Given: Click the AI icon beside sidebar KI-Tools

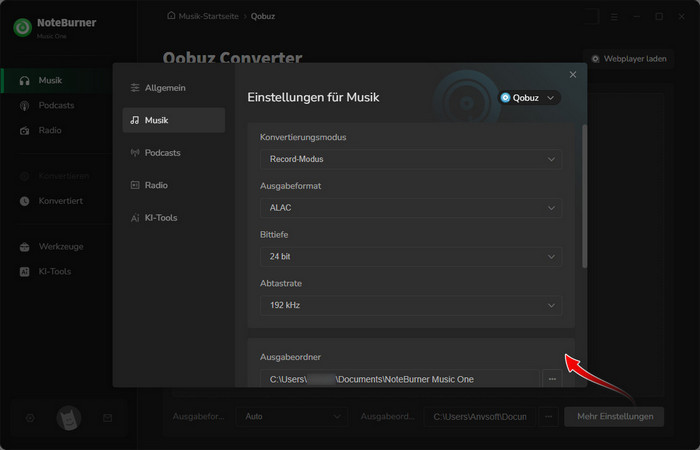Looking at the screenshot, I should (x=25, y=272).
